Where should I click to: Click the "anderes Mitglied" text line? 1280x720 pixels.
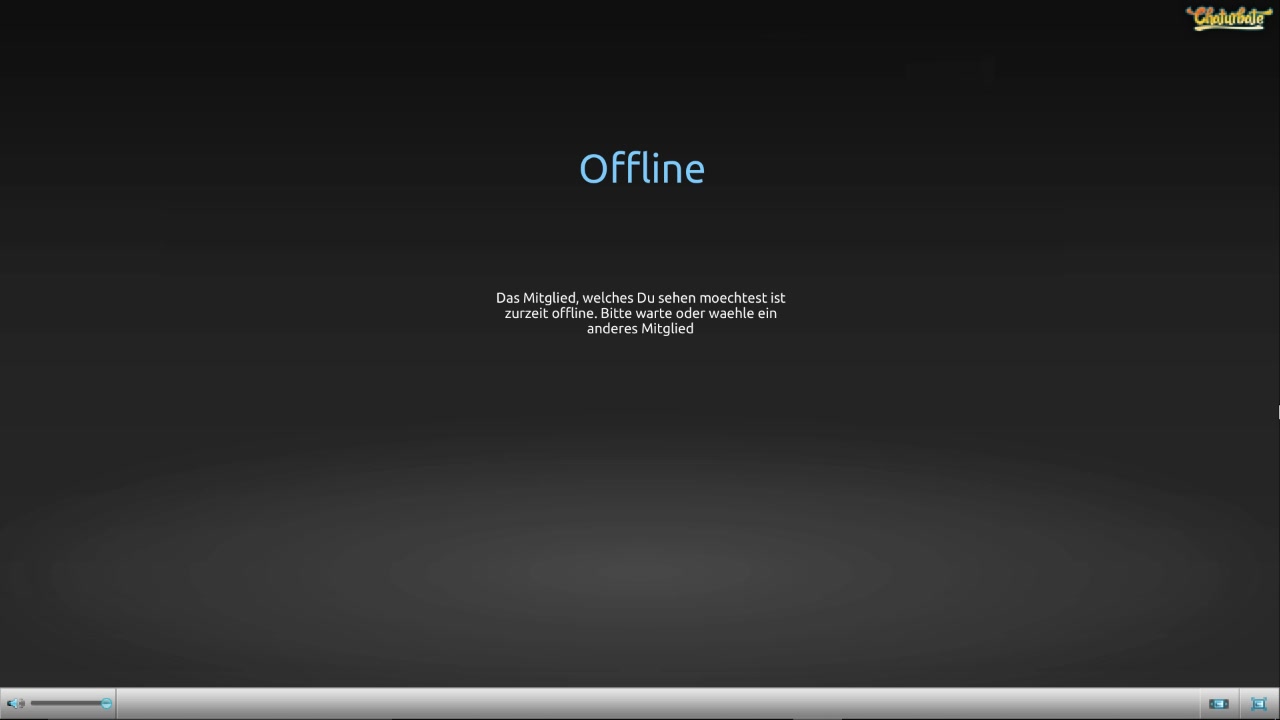tap(640, 328)
